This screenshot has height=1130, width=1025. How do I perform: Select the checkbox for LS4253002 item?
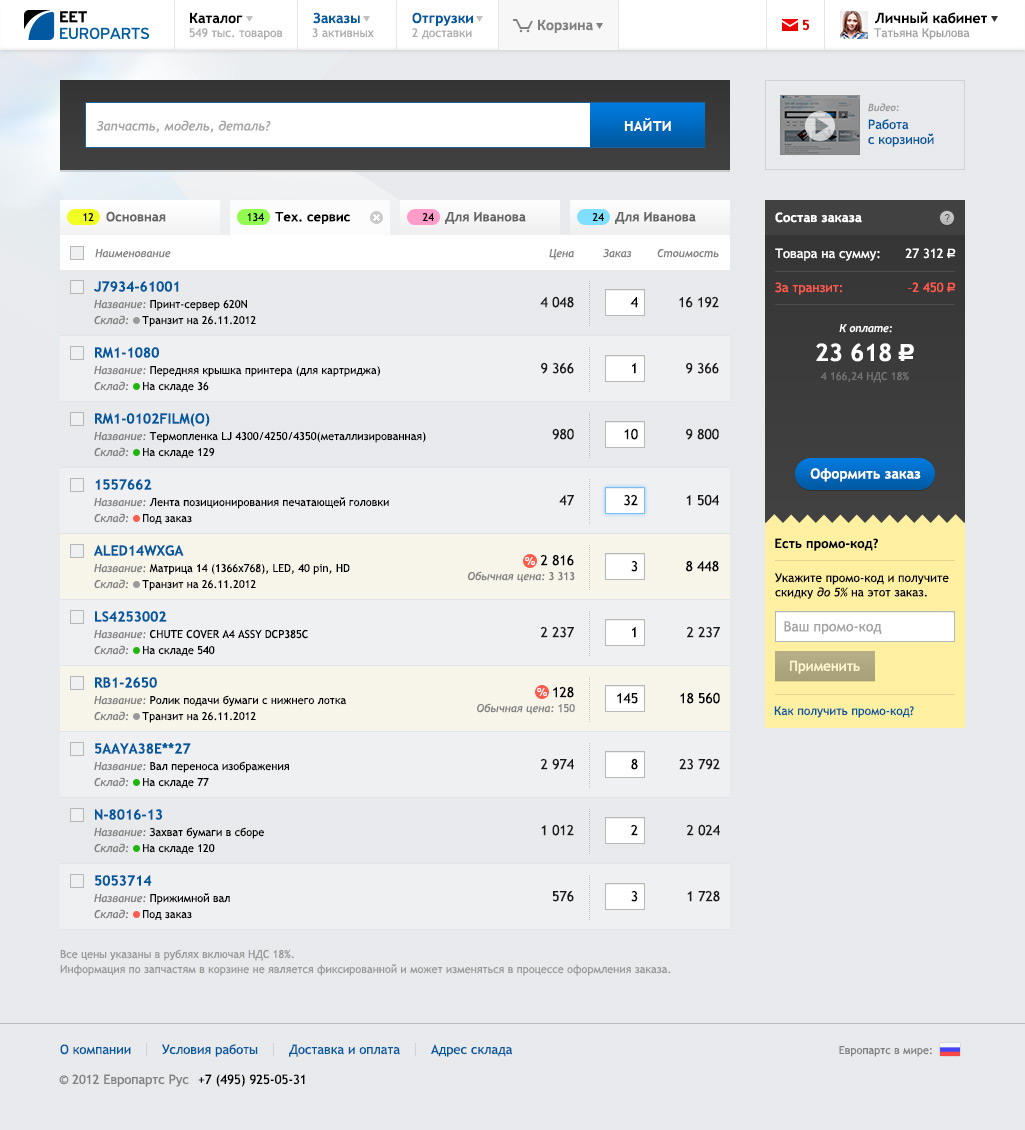[77, 617]
